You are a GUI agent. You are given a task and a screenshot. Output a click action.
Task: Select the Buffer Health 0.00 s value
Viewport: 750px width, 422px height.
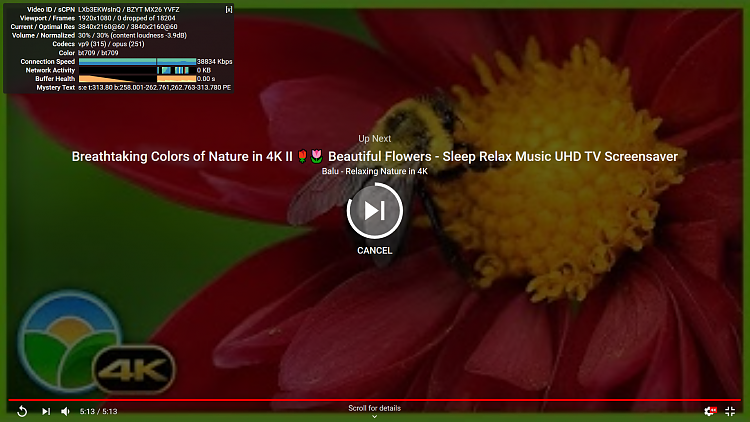point(206,79)
